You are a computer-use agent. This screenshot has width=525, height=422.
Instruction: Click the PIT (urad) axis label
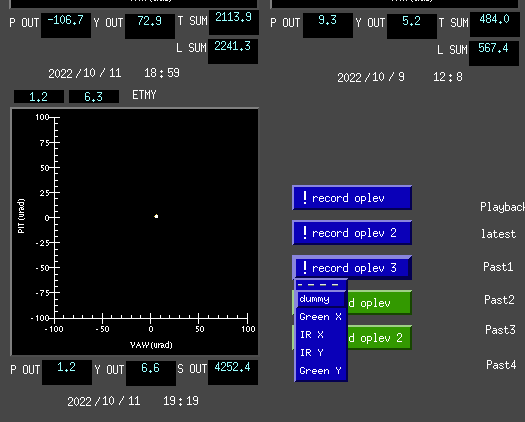(x=21, y=216)
